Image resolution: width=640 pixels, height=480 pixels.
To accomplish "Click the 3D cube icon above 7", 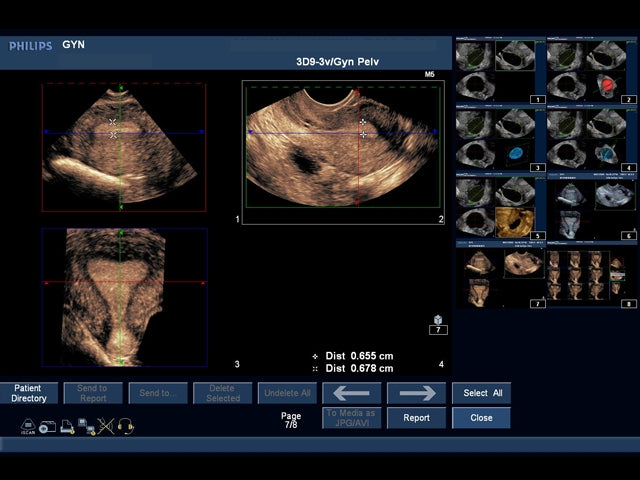I will pyautogui.click(x=438, y=320).
